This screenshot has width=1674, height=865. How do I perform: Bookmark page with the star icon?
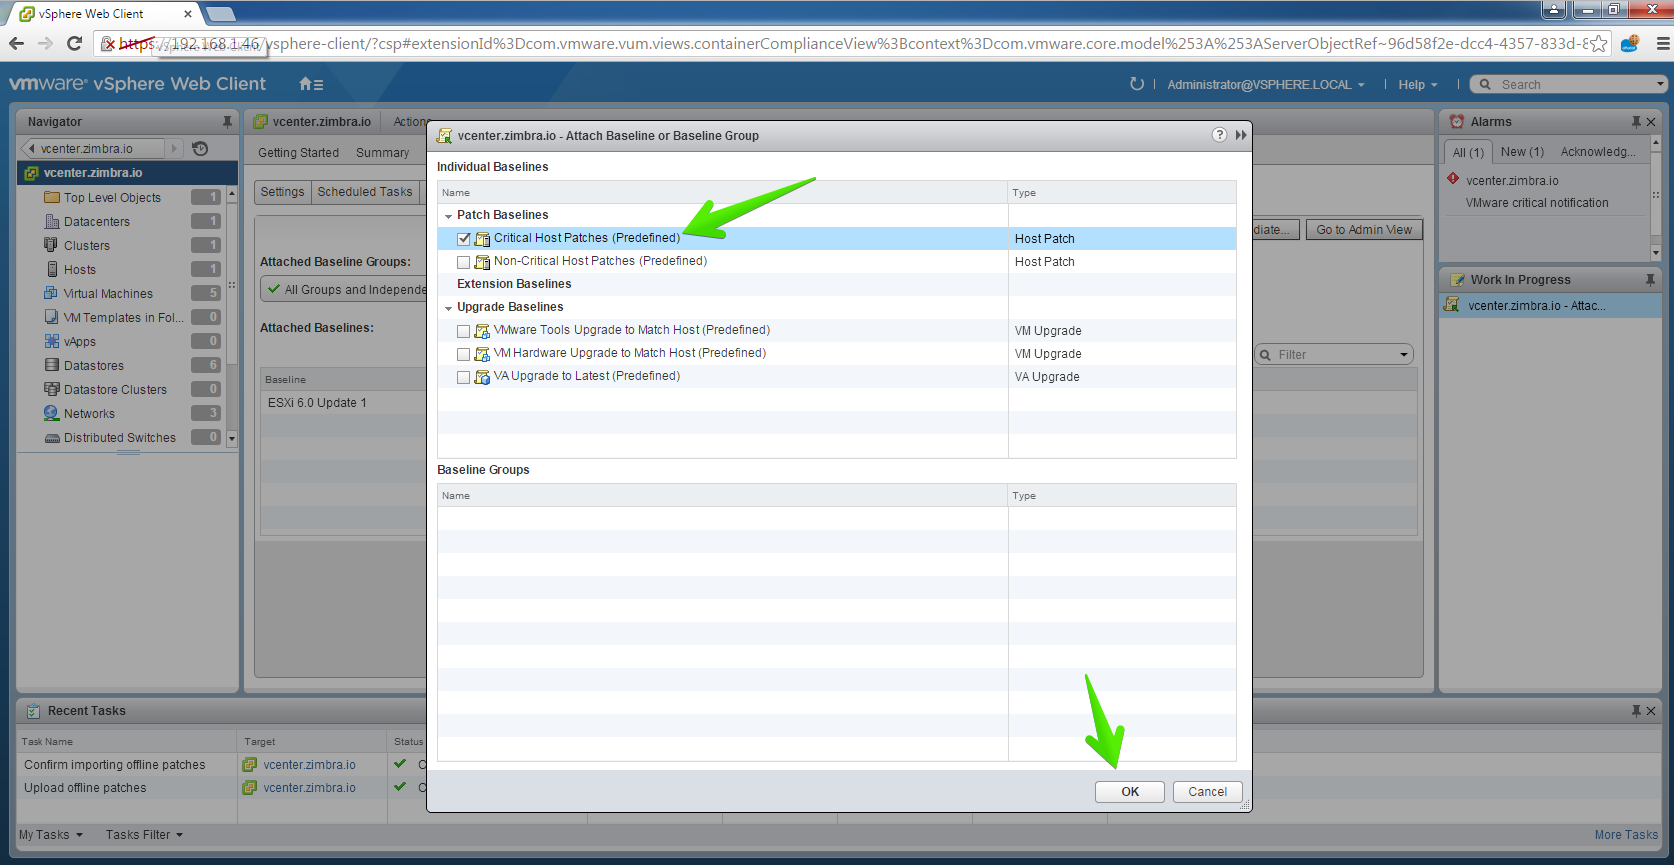pos(1599,43)
